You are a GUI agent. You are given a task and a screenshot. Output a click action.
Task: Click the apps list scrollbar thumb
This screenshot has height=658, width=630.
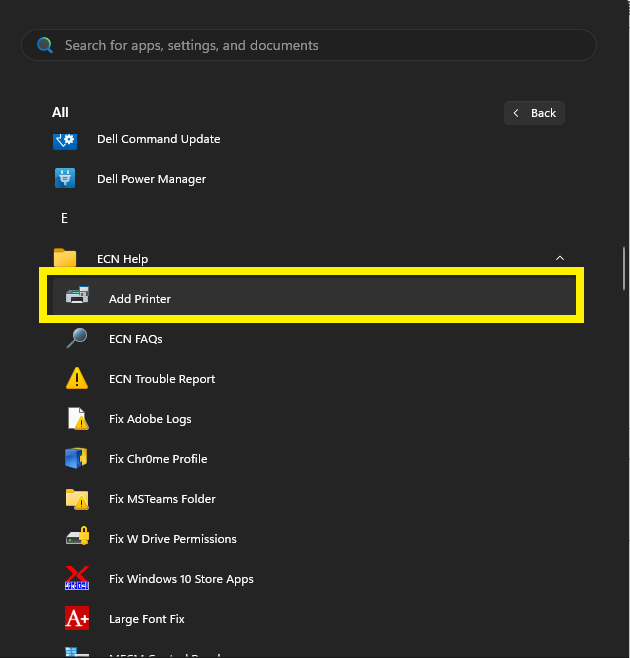click(x=624, y=269)
